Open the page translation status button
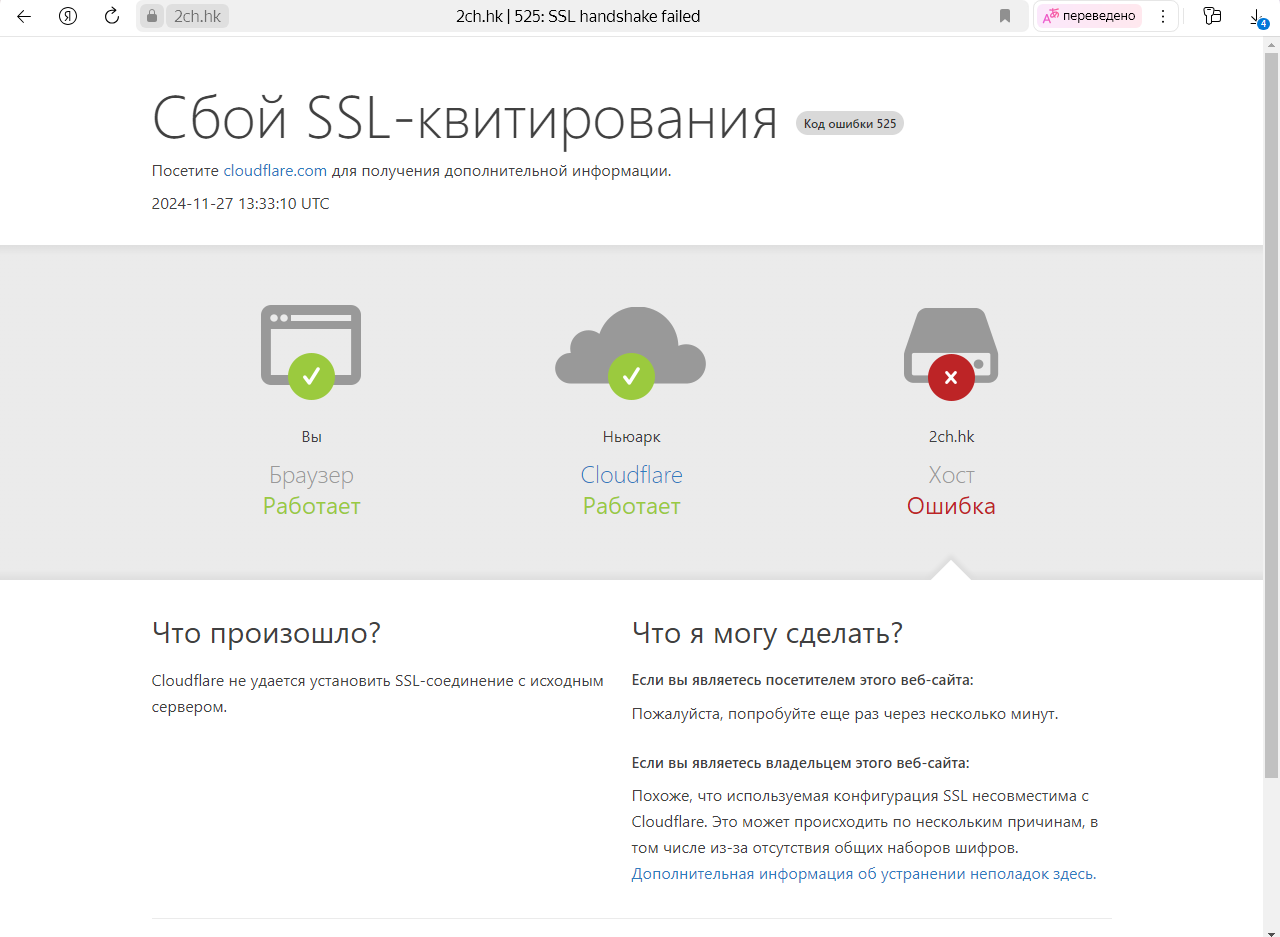1280x937 pixels. (1090, 16)
